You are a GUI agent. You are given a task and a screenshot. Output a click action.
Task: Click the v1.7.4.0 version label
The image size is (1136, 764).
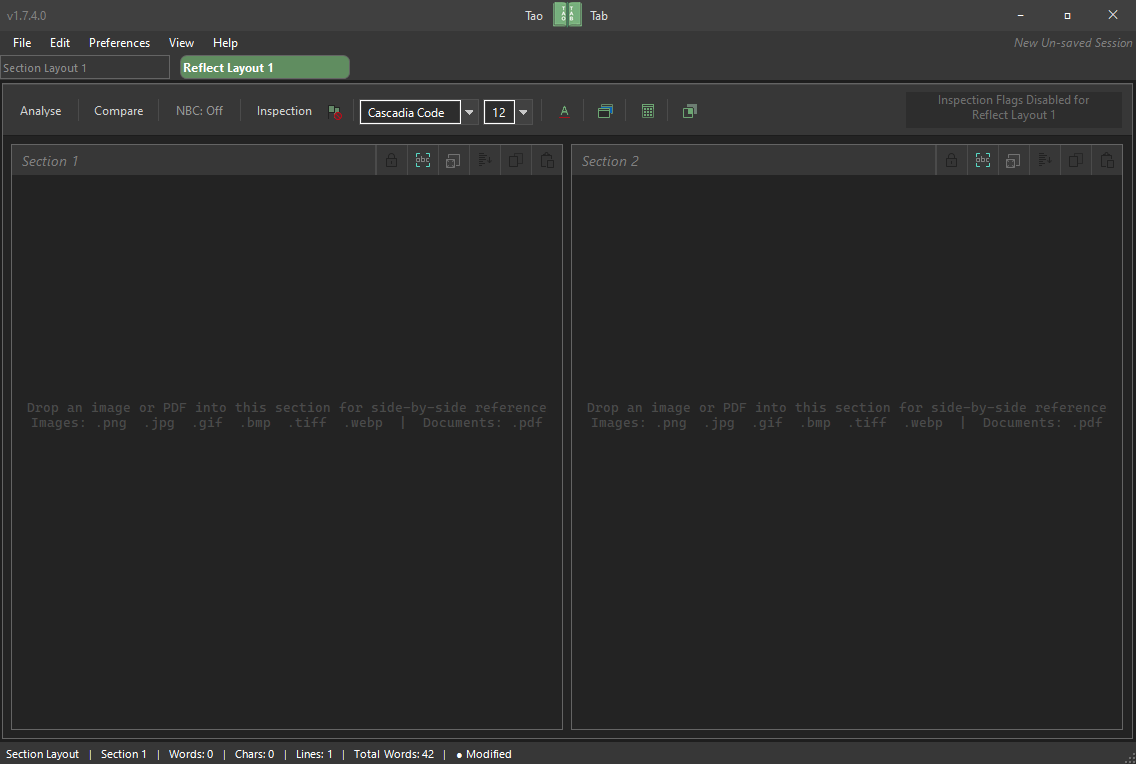pos(27,15)
